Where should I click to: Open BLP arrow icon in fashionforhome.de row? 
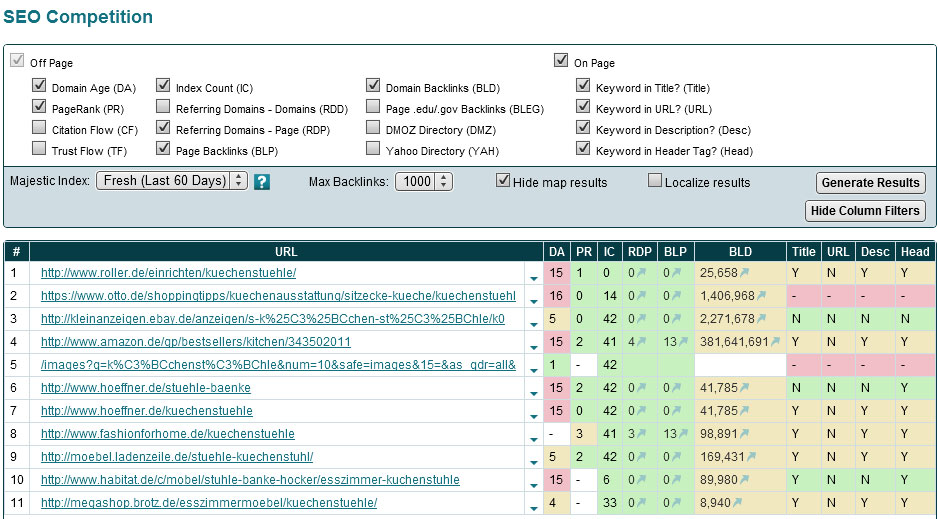pos(683,433)
